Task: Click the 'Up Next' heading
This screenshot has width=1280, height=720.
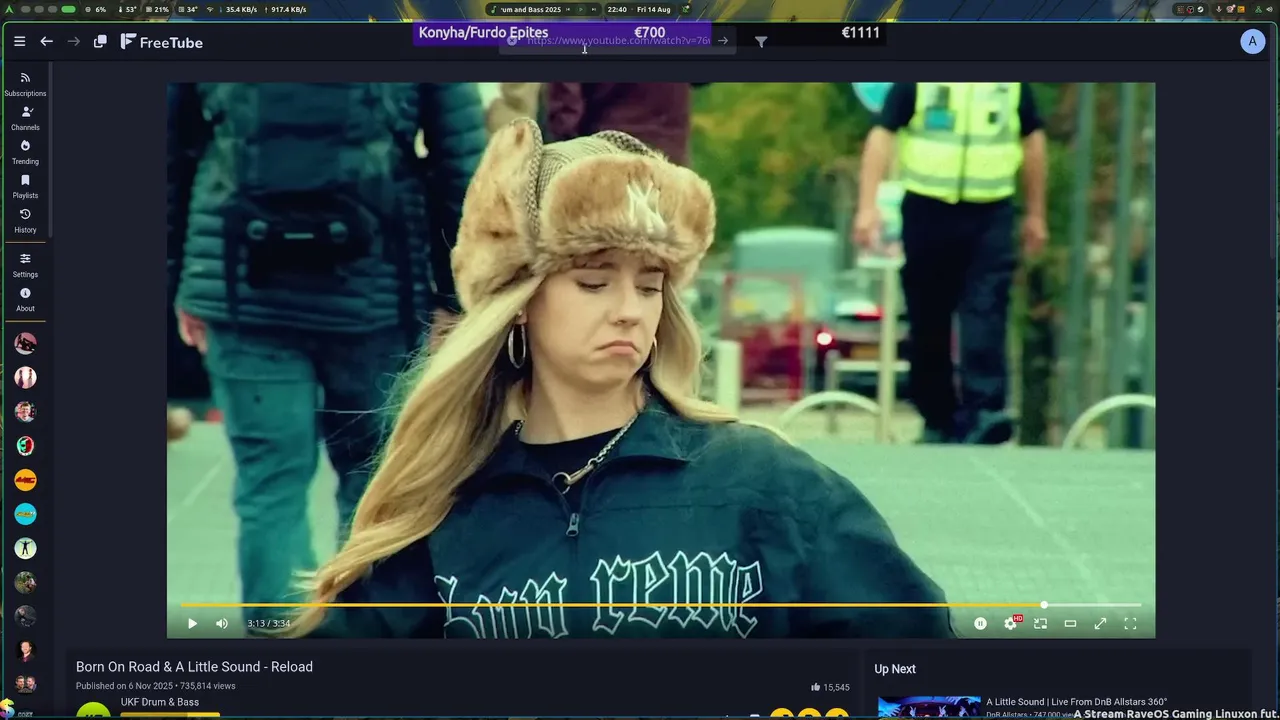Action: coord(895,669)
